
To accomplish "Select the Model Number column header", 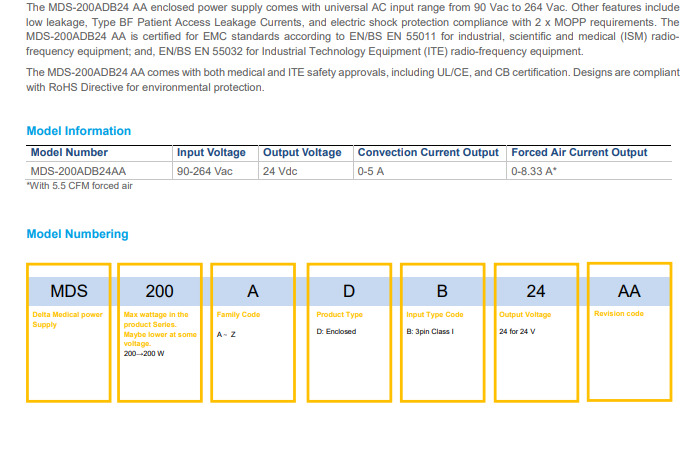I will (x=69, y=153).
